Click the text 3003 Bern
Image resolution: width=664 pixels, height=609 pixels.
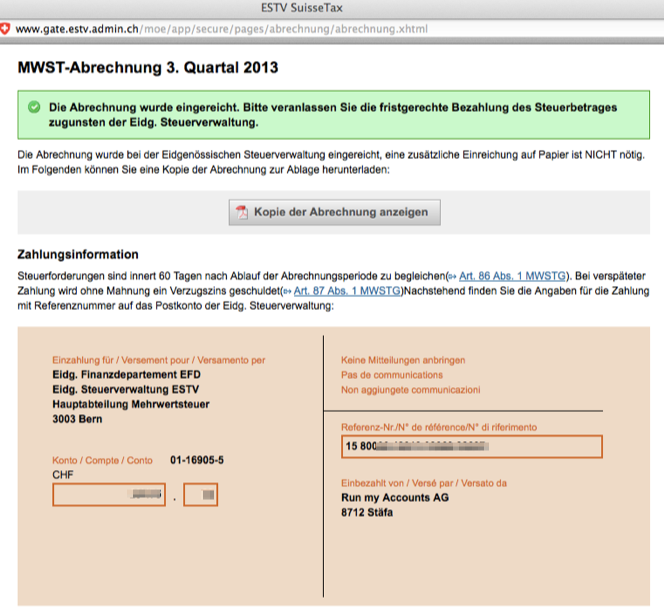[77, 419]
